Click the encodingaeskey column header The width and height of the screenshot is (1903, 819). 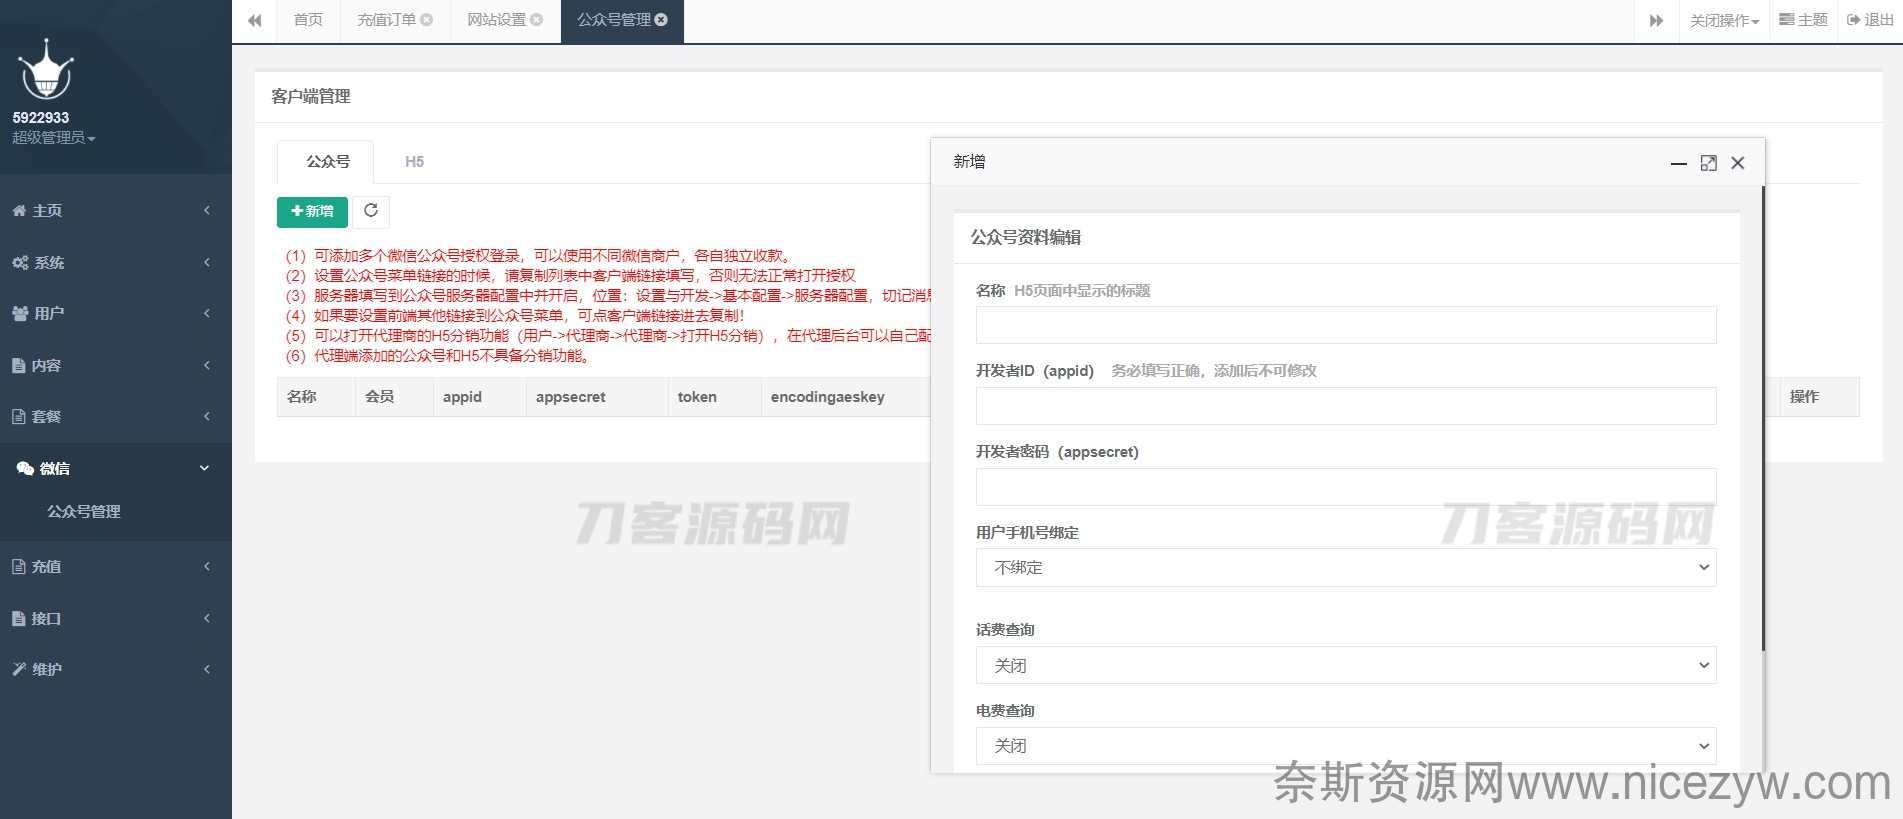(x=828, y=397)
